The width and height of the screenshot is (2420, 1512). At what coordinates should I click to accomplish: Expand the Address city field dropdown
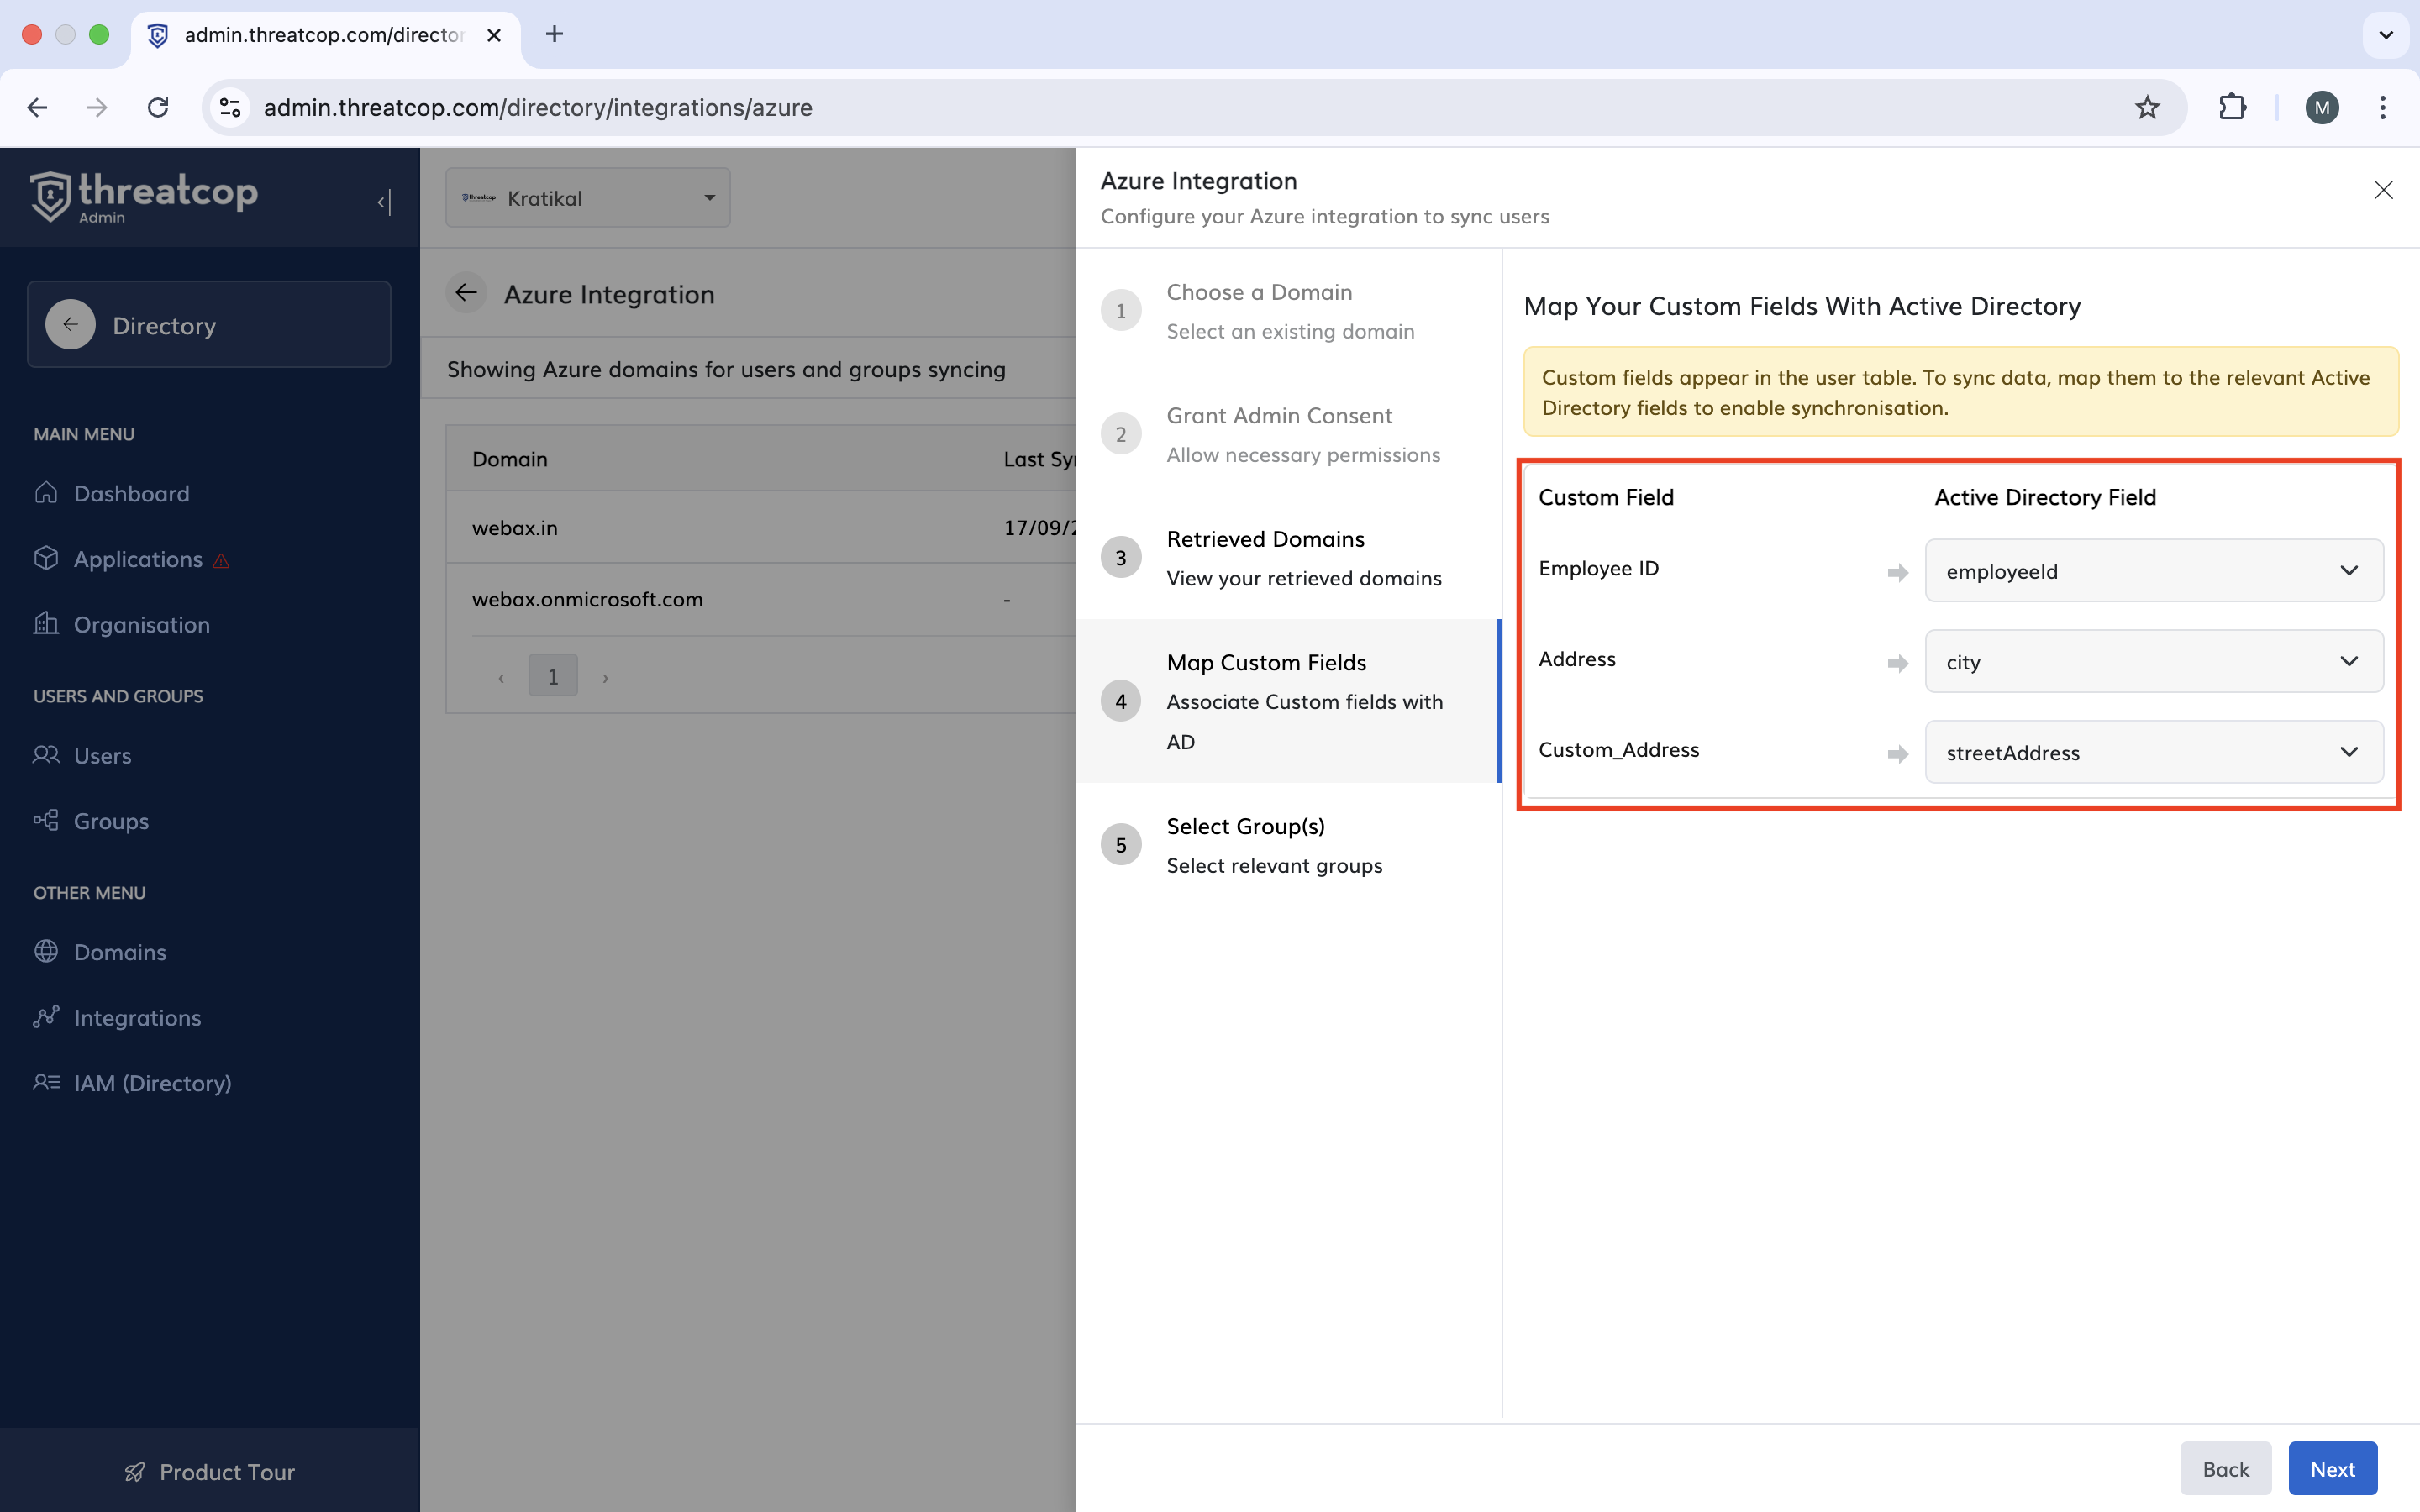point(2153,662)
